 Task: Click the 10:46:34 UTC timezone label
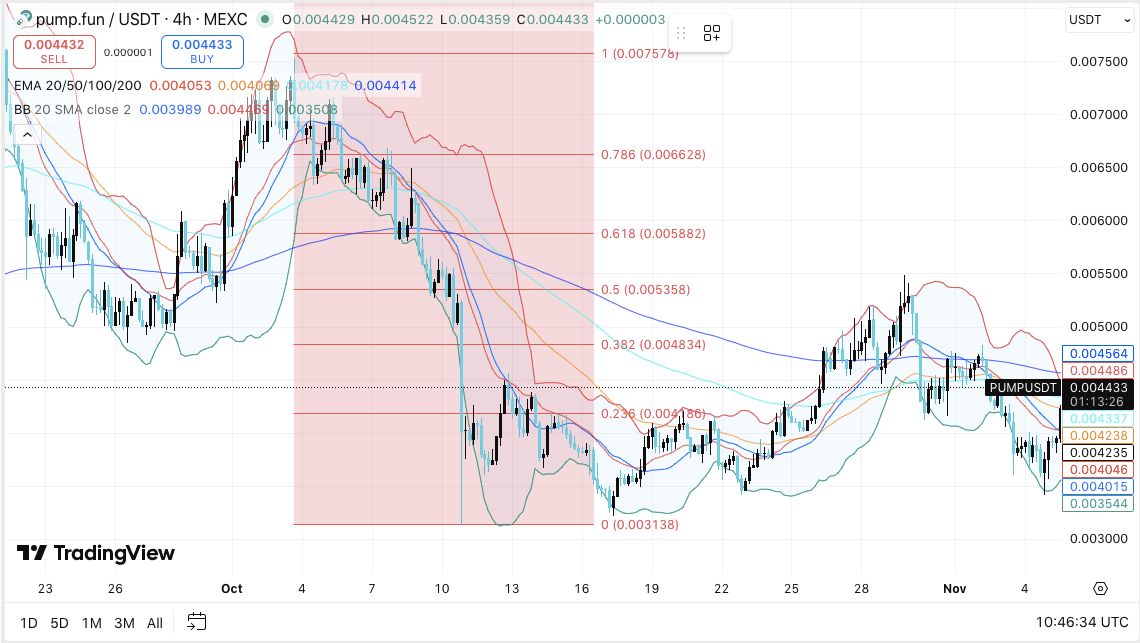(1082, 621)
